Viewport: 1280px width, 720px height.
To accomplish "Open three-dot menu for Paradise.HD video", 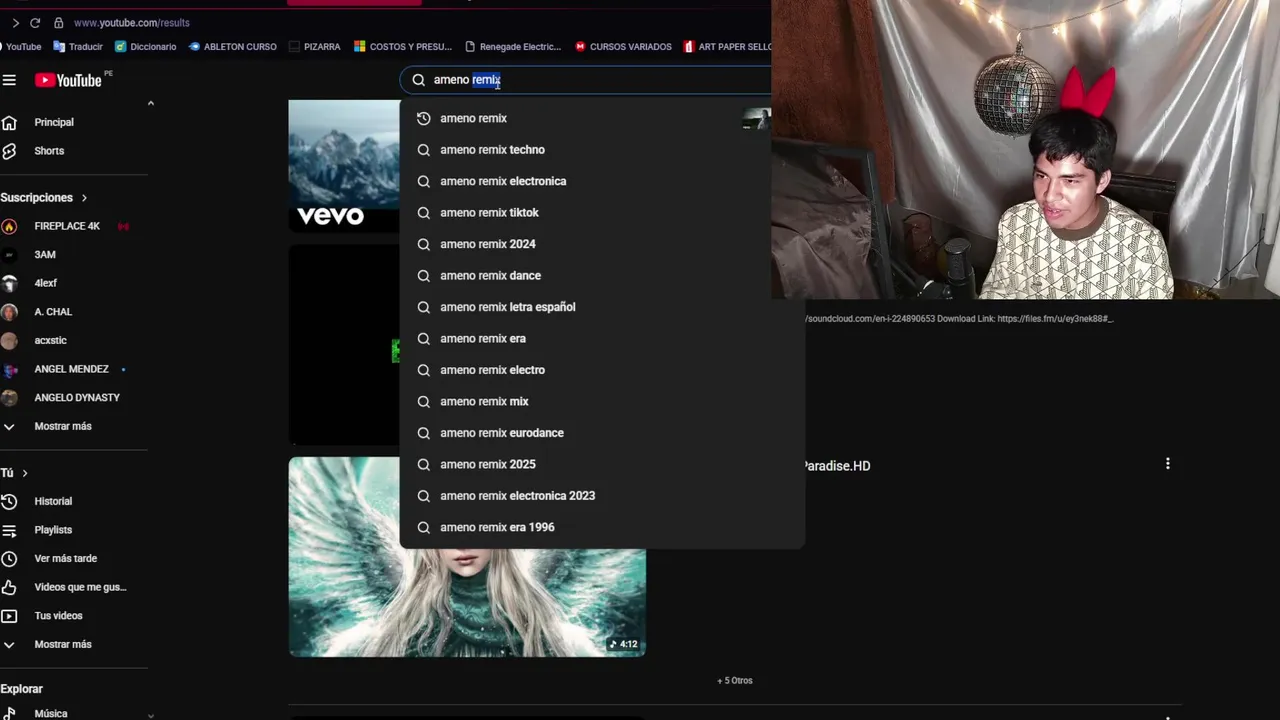I will [x=1167, y=464].
